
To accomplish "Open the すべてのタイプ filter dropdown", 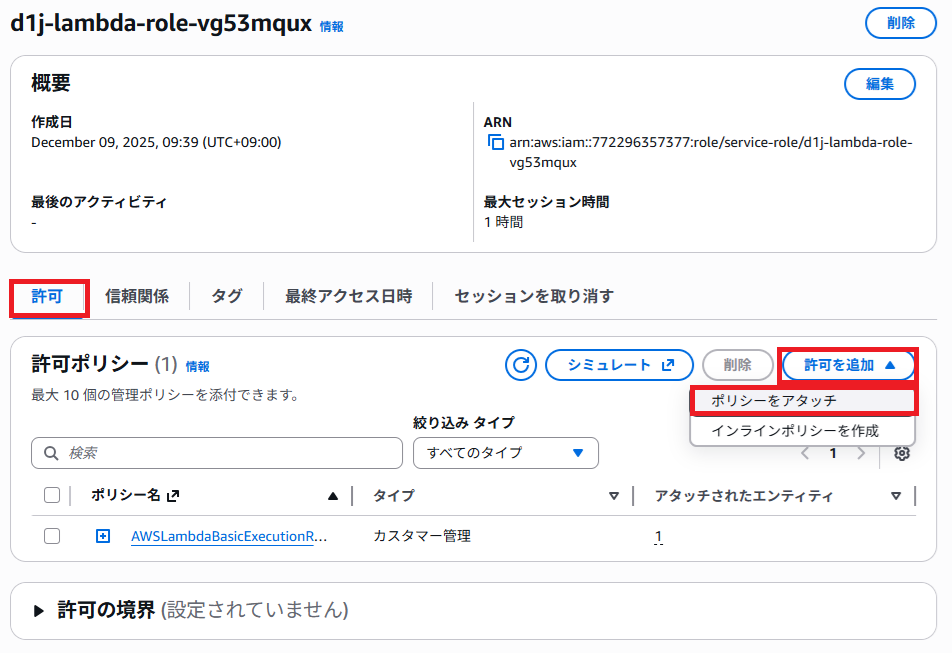I will click(505, 453).
